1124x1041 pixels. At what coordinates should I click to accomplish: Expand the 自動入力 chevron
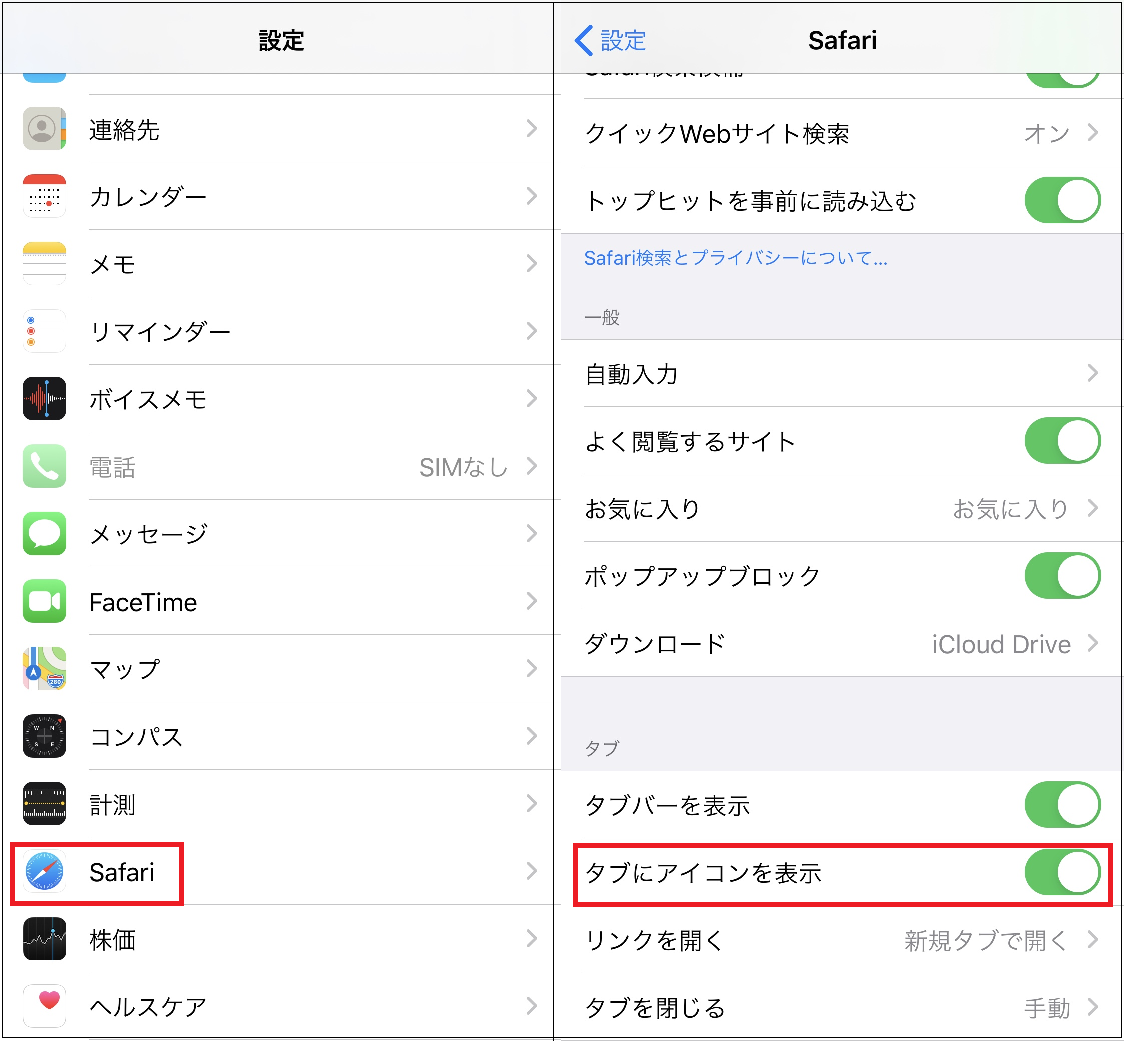pos(1092,374)
